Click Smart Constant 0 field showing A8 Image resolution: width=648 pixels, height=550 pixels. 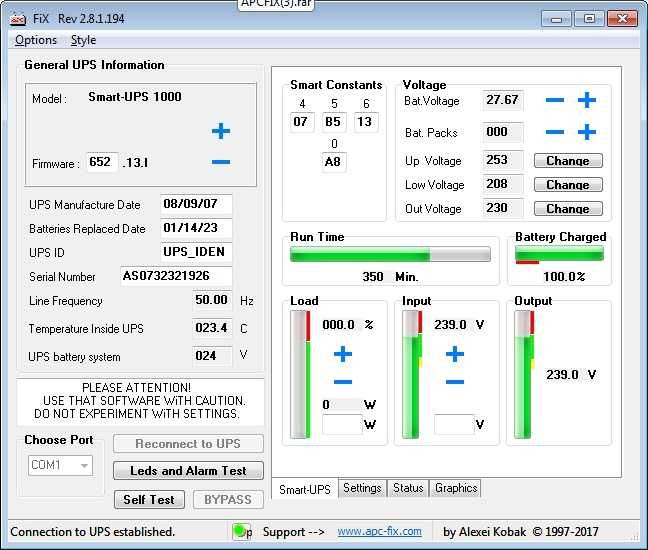[334, 162]
